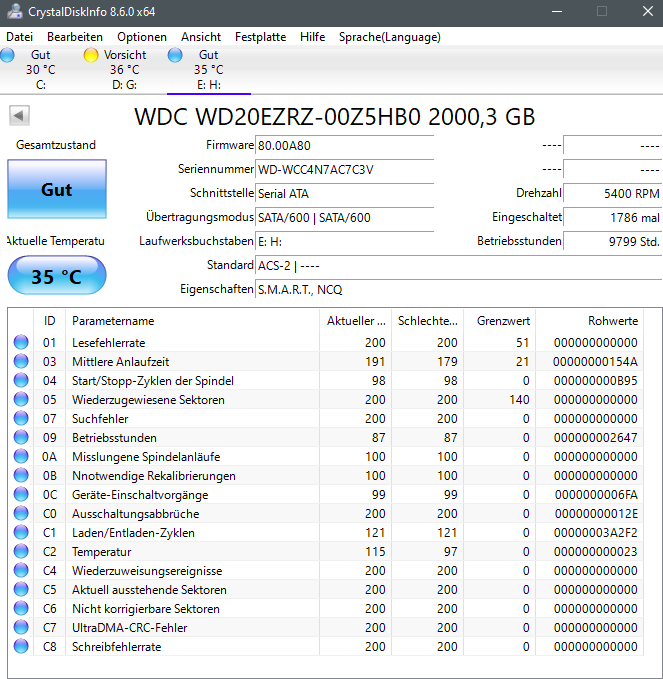
Task: Click the Eigenschaften field S.M.A.R.T., NCQ
Action: [459, 289]
